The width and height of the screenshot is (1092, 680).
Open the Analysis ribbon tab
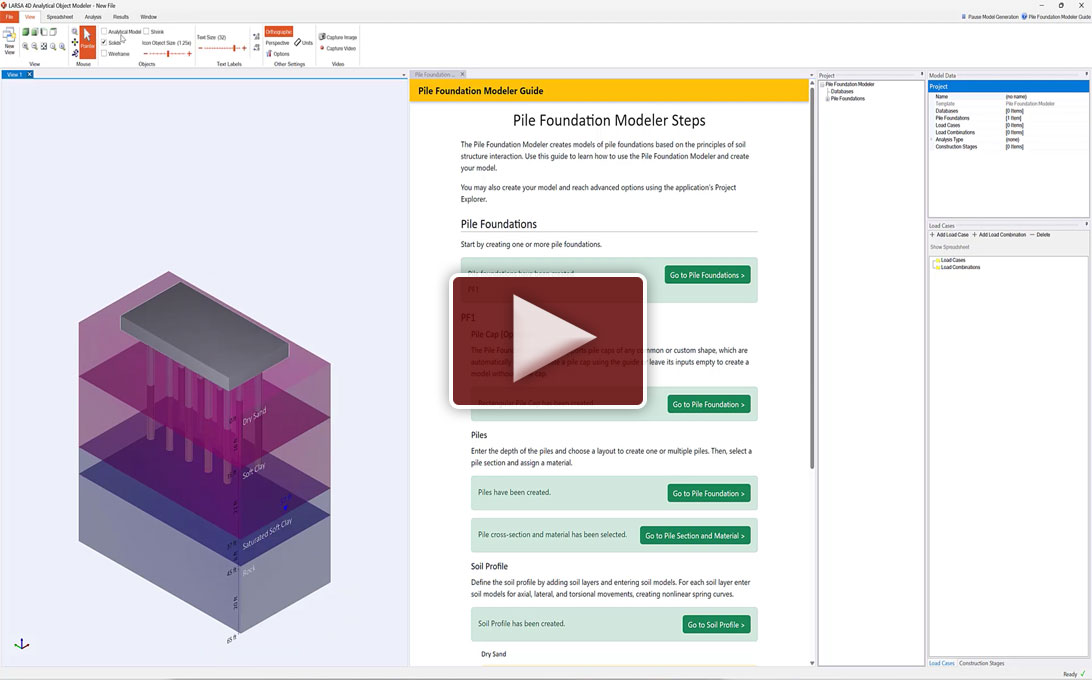[93, 17]
